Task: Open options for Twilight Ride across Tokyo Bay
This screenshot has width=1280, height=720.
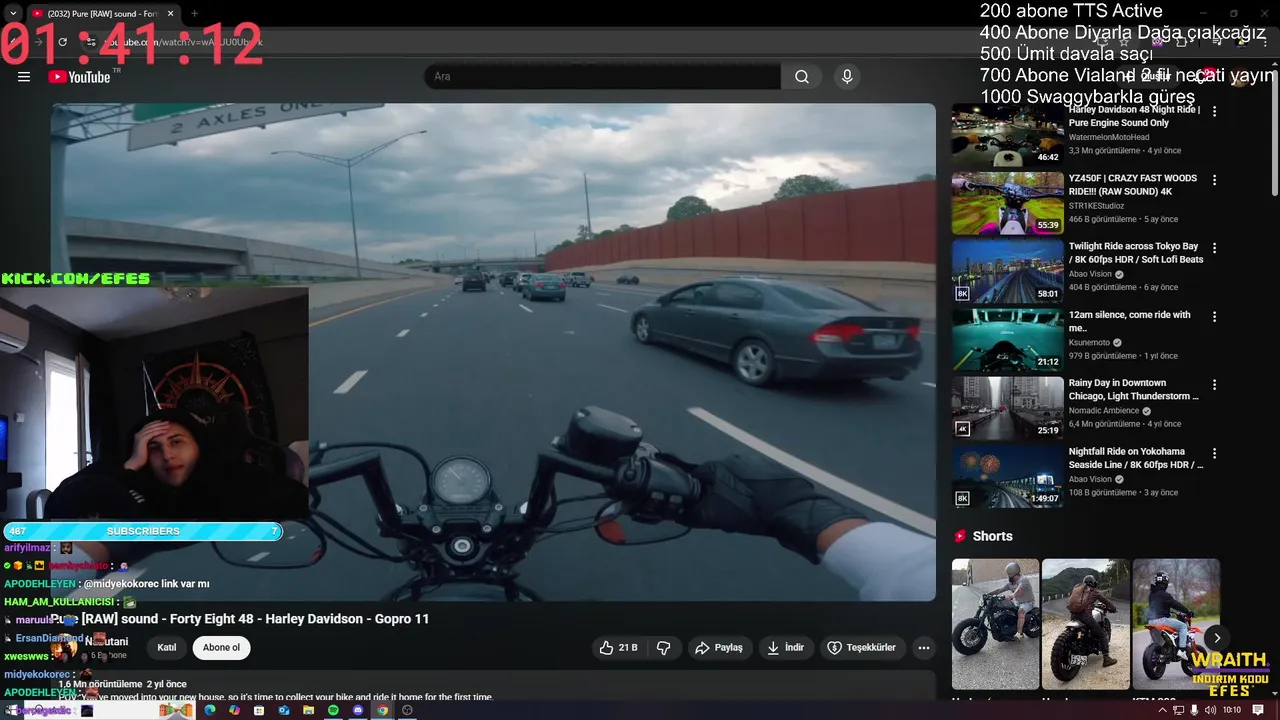Action: [x=1215, y=248]
